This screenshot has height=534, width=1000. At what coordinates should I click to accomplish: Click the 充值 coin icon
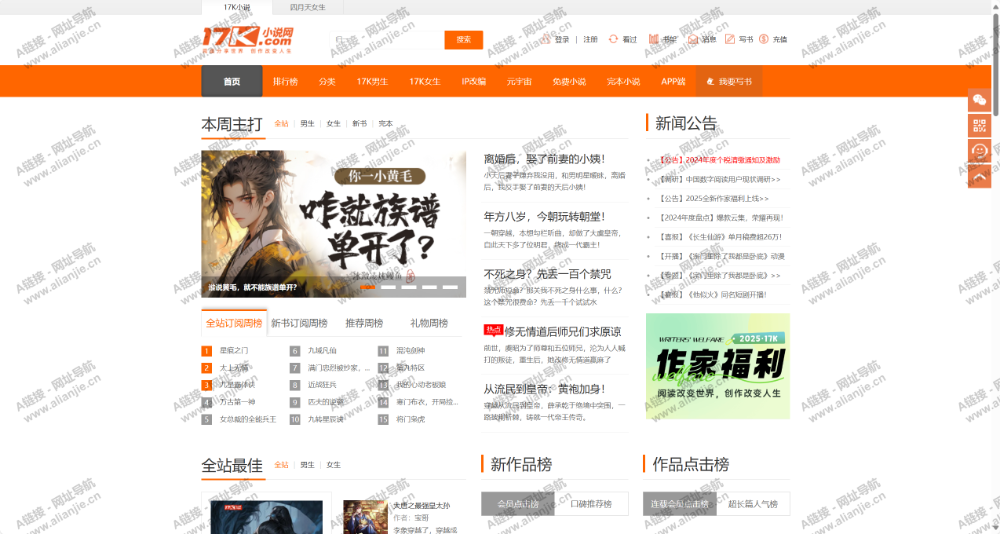pos(763,40)
